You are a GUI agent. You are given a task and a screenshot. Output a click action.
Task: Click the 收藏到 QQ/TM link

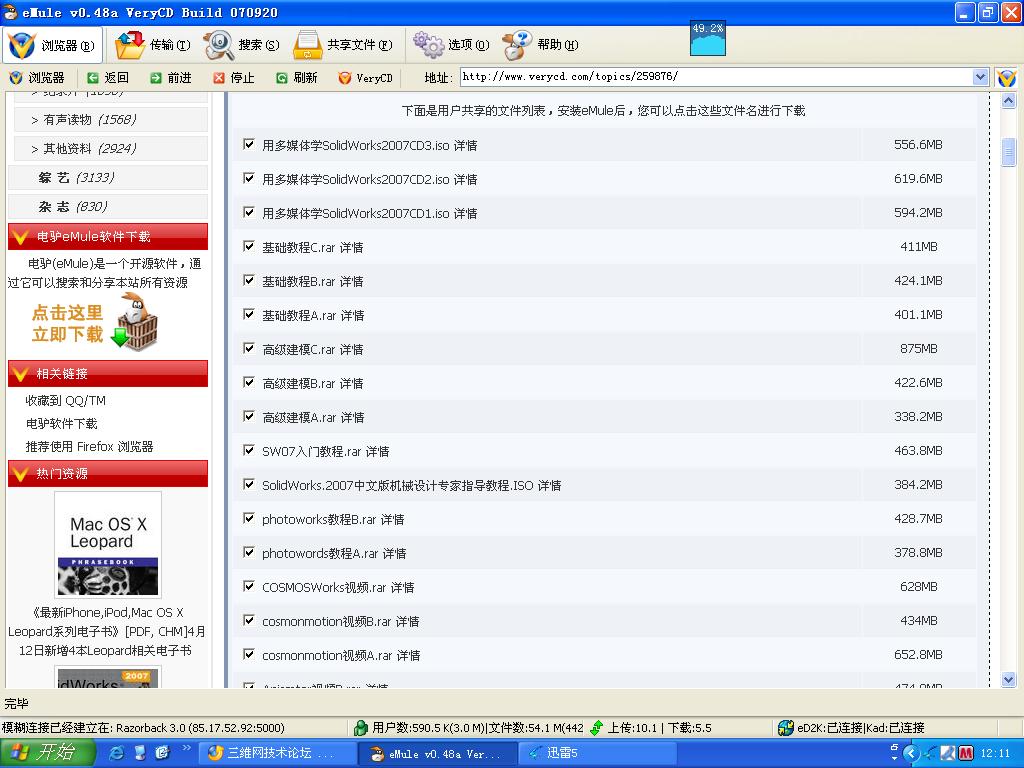pos(65,400)
